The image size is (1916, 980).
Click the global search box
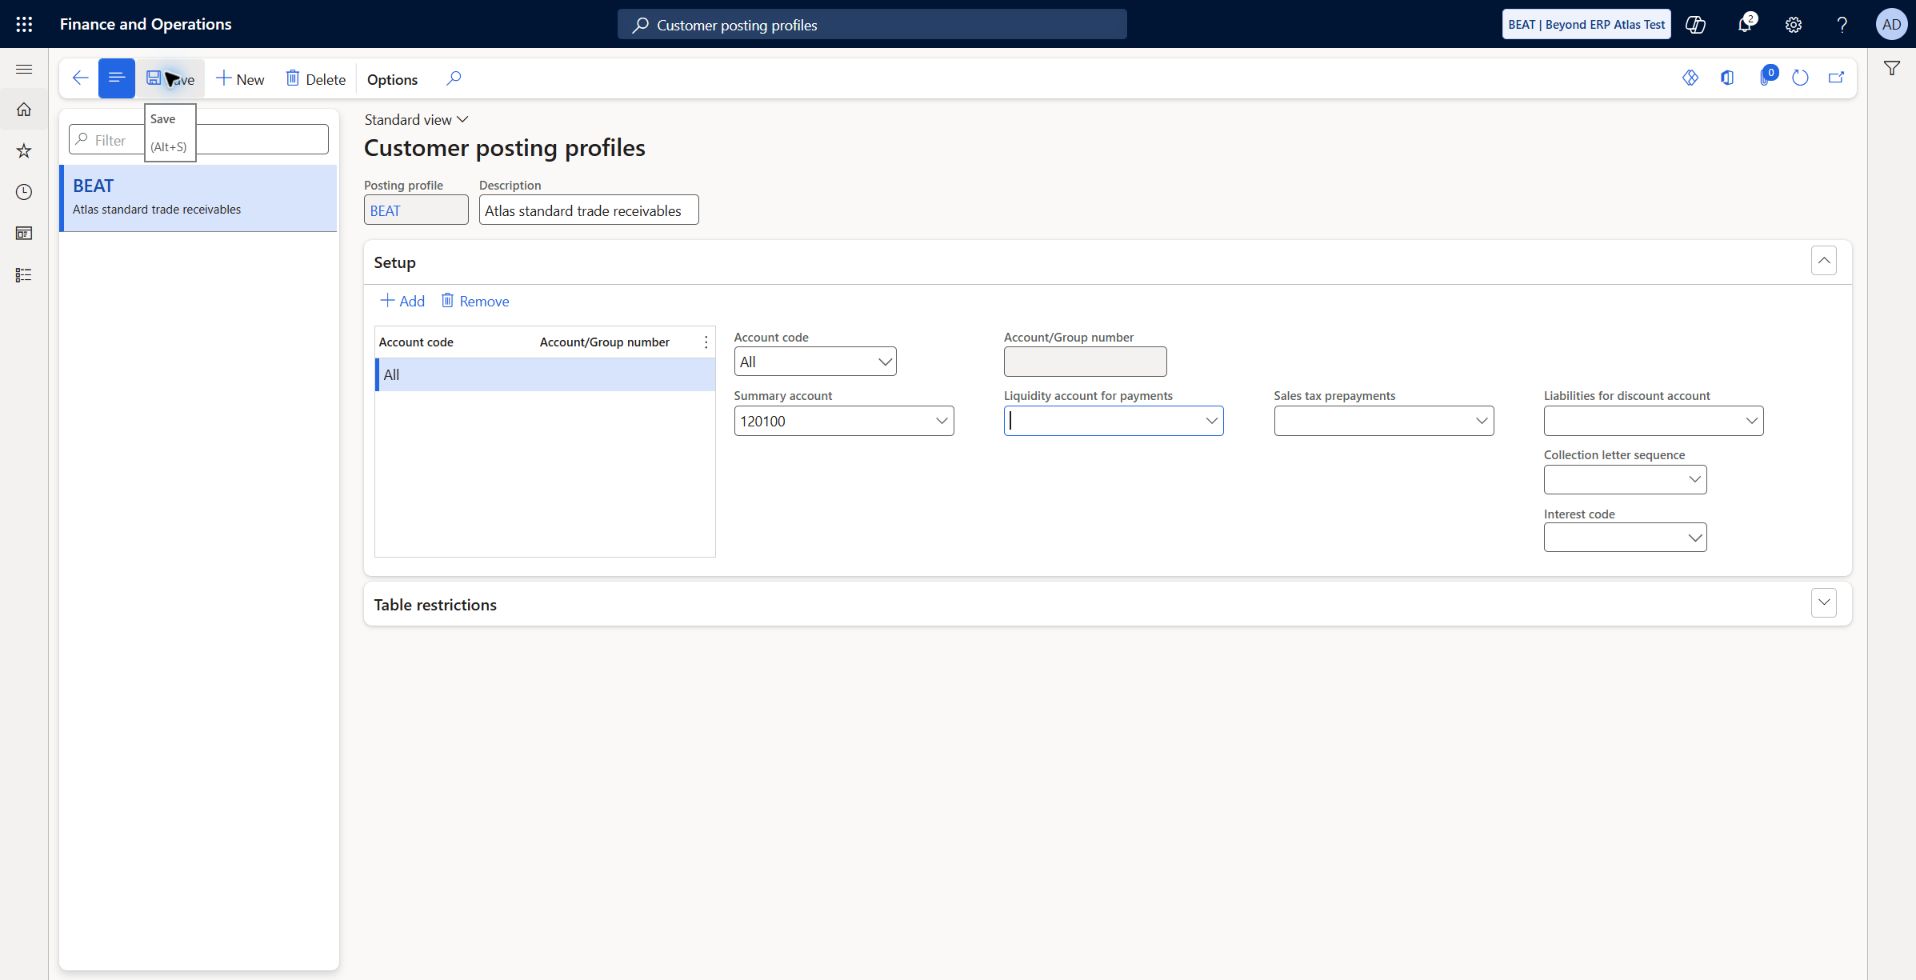872,24
